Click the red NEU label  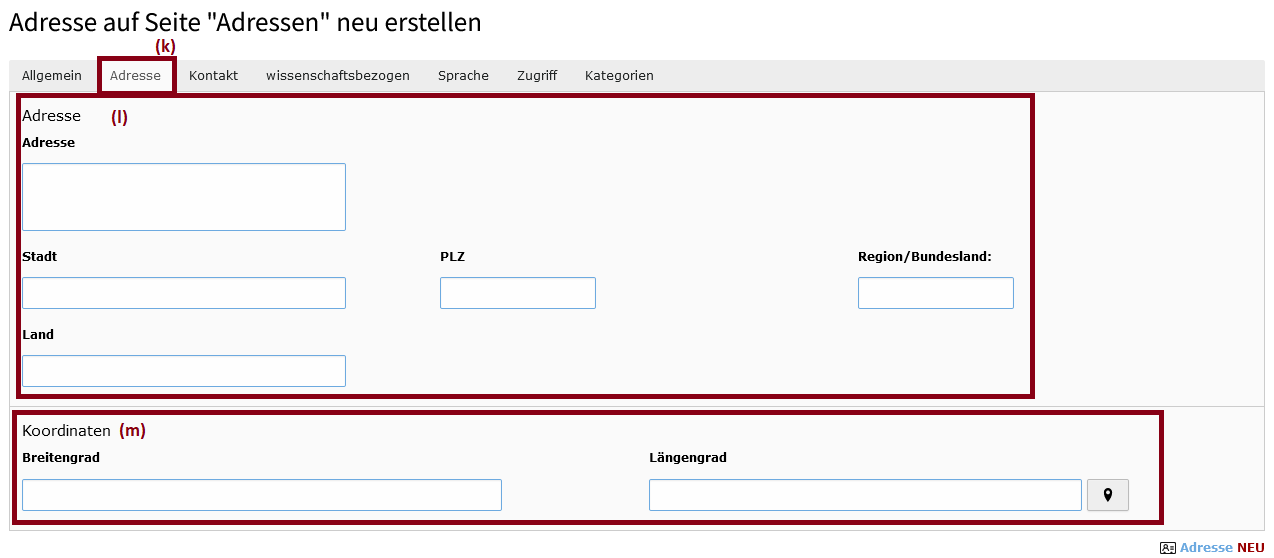(1251, 548)
